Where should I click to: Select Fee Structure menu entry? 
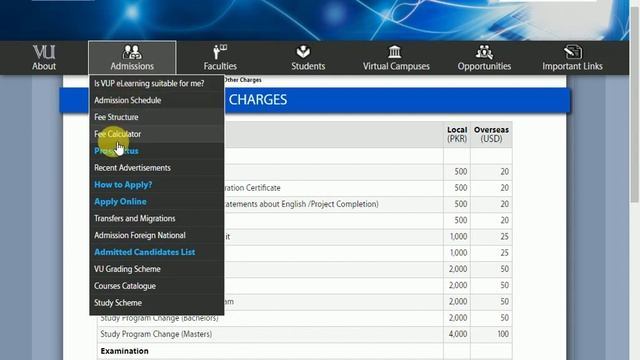tap(116, 117)
